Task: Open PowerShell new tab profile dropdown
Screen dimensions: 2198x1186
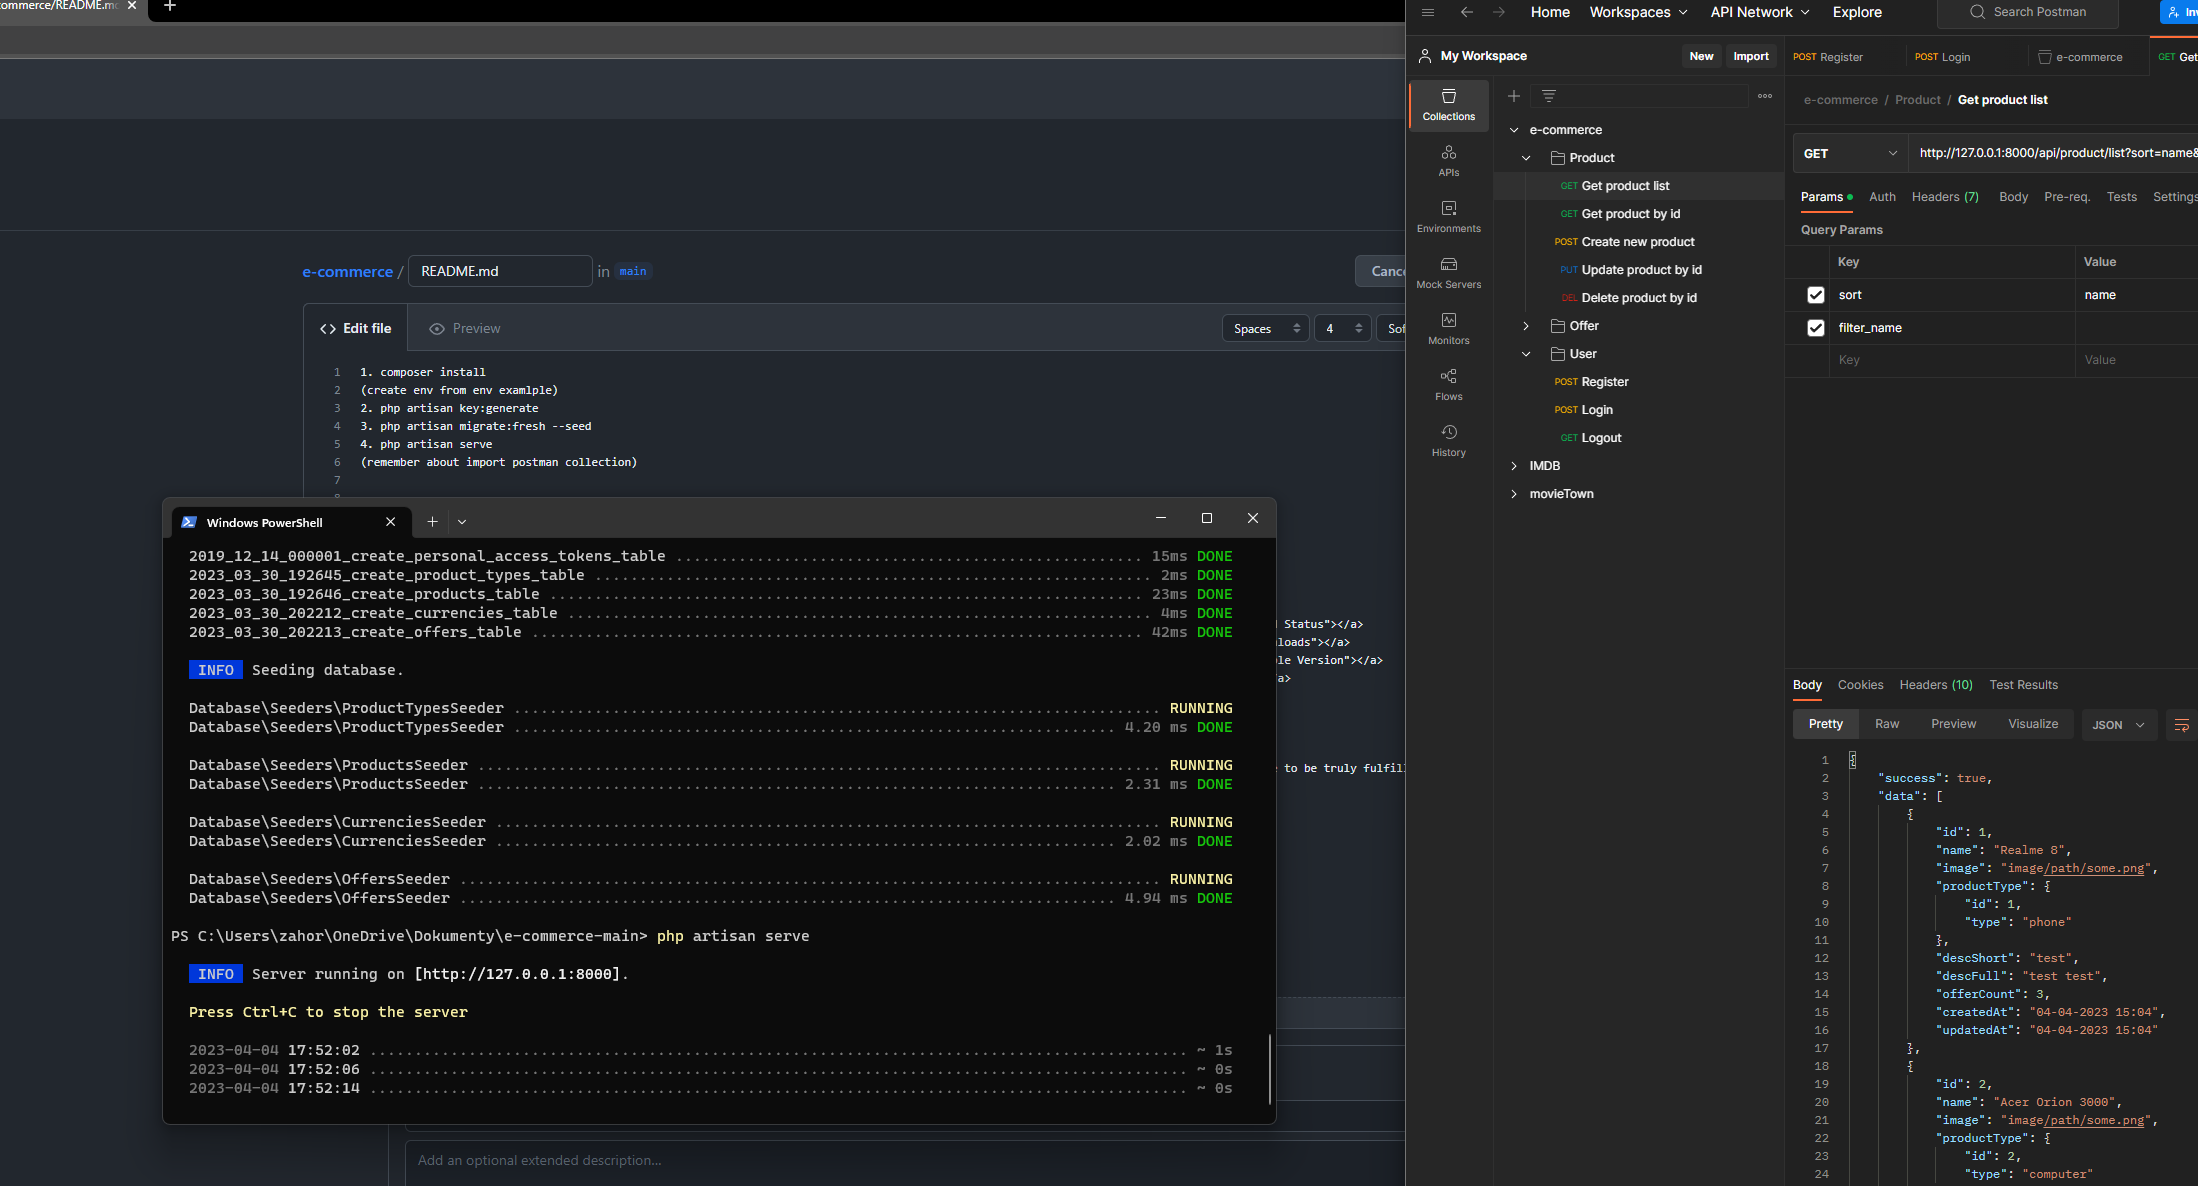Action: [x=462, y=522]
